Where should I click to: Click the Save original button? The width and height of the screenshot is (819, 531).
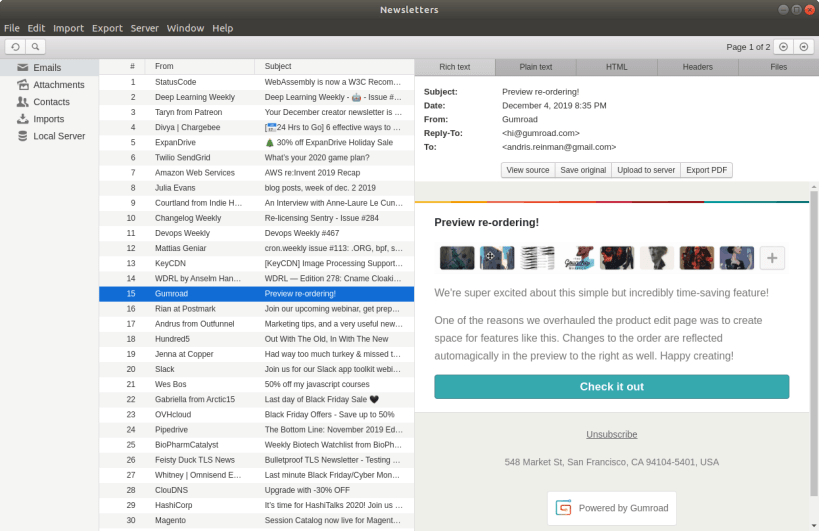point(583,170)
